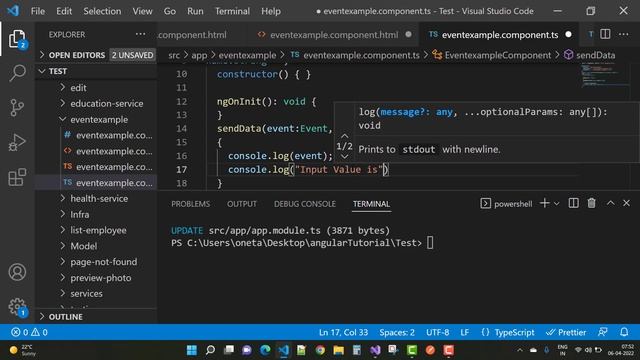Viewport: 640px width, 360px height.
Task: Switch to the Debug Console tab
Action: tap(305, 204)
